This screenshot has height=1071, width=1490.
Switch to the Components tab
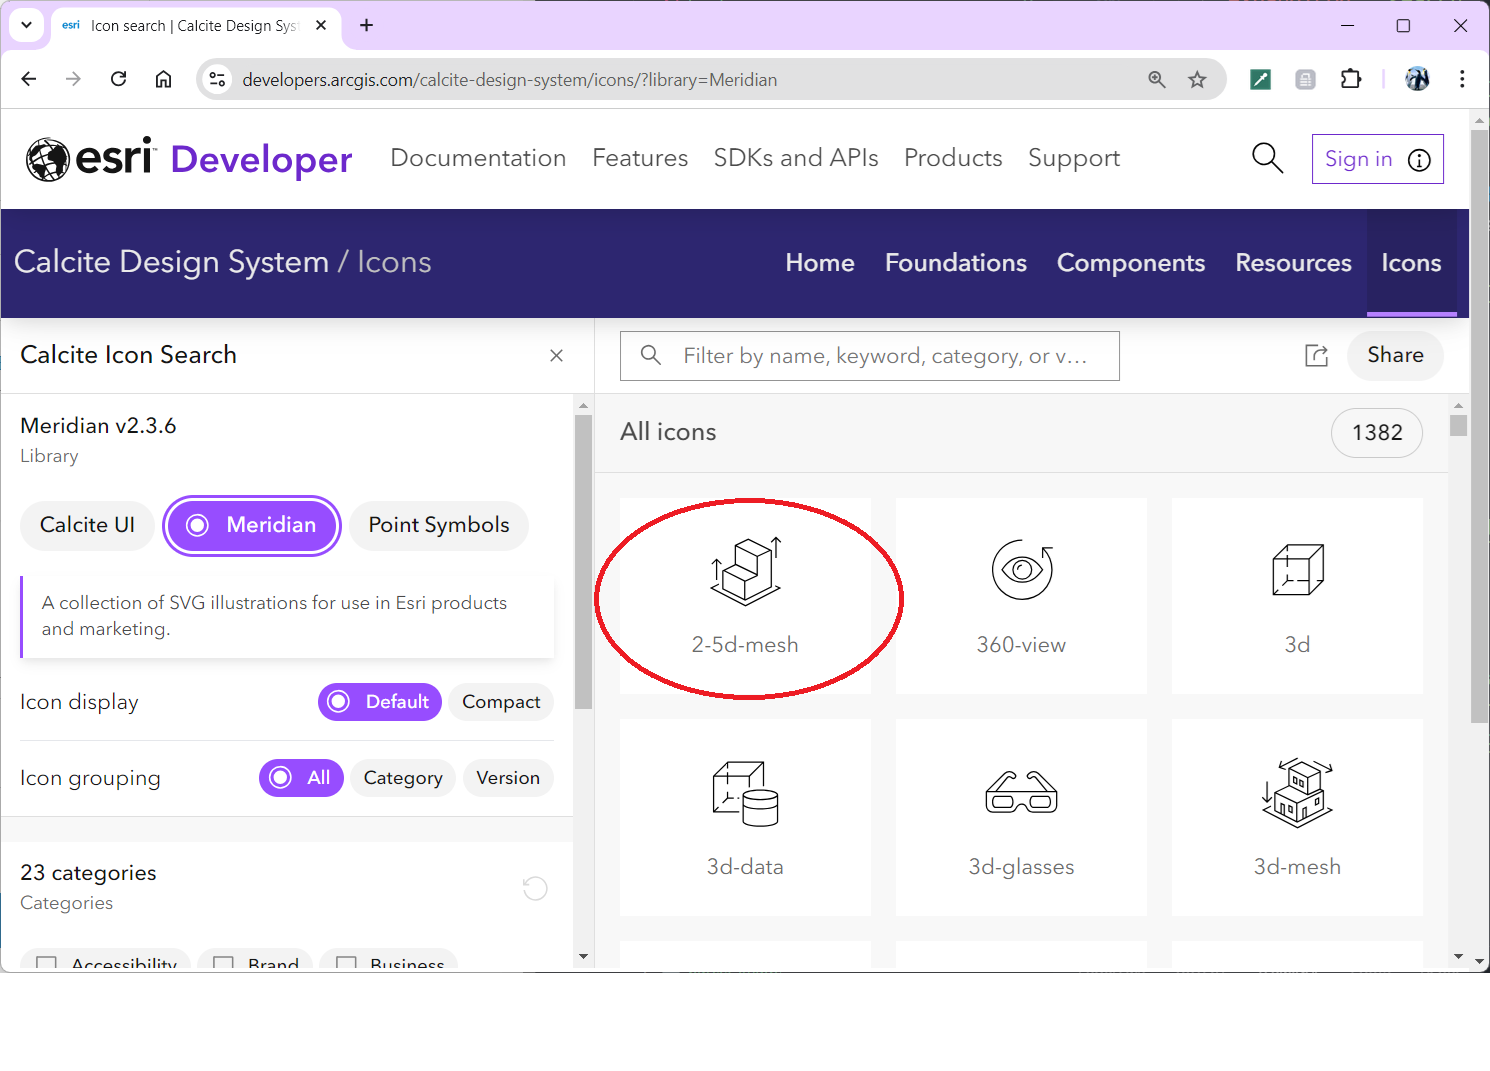click(1131, 262)
